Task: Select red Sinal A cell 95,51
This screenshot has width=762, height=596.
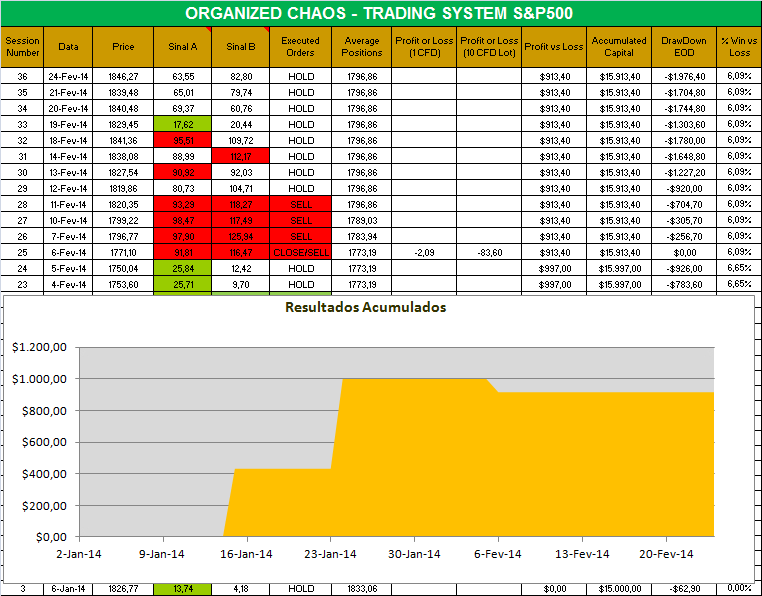Action: tap(183, 140)
